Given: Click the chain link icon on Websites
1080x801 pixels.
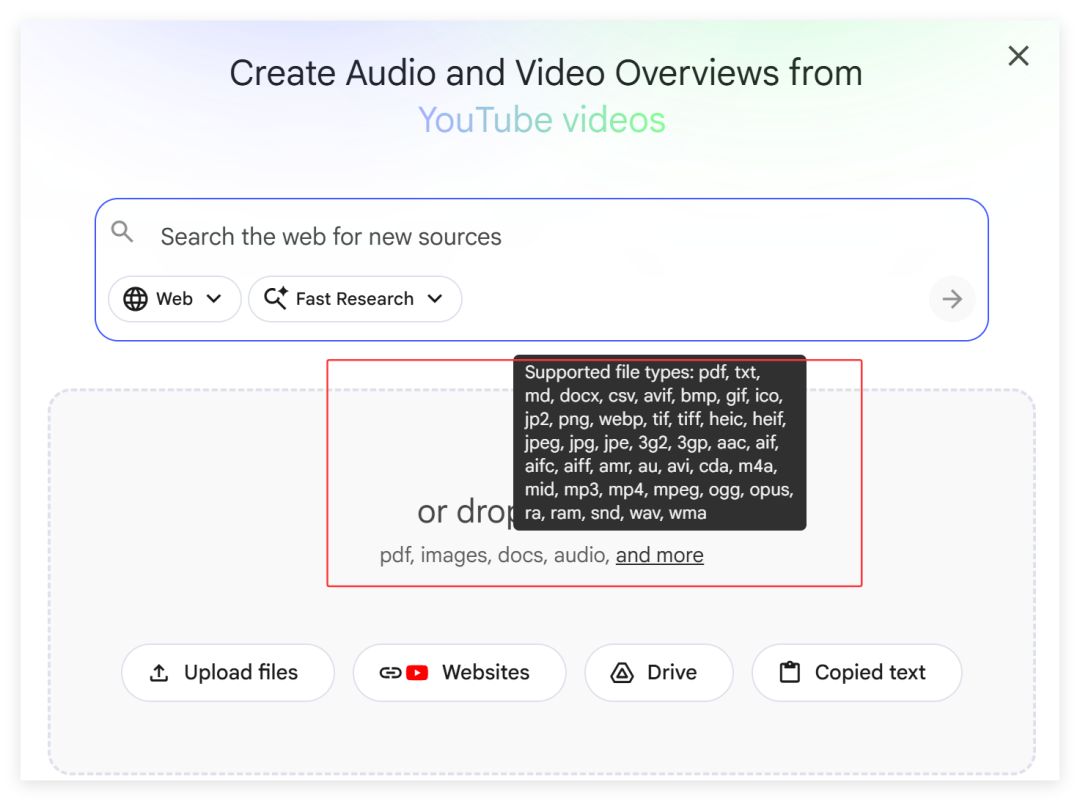Looking at the screenshot, I should tap(390, 673).
